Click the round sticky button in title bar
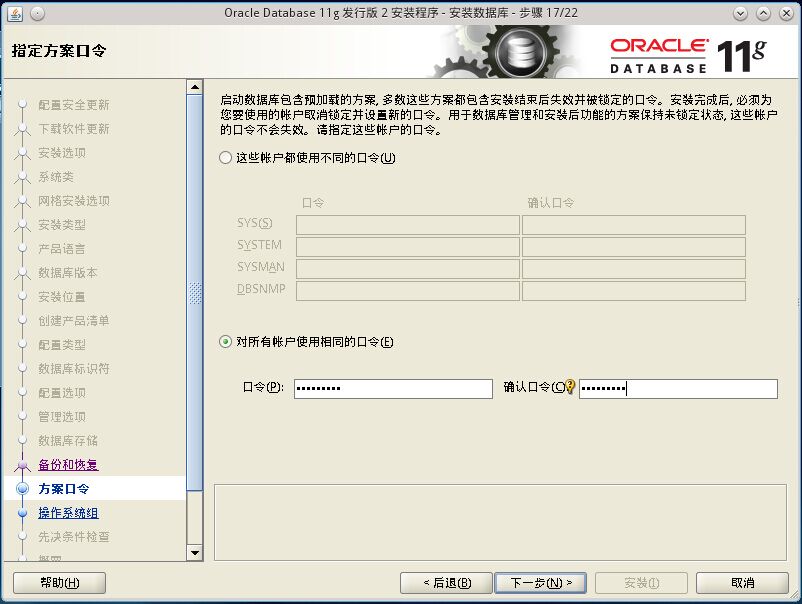Viewport: 802px width, 604px height. click(37, 13)
